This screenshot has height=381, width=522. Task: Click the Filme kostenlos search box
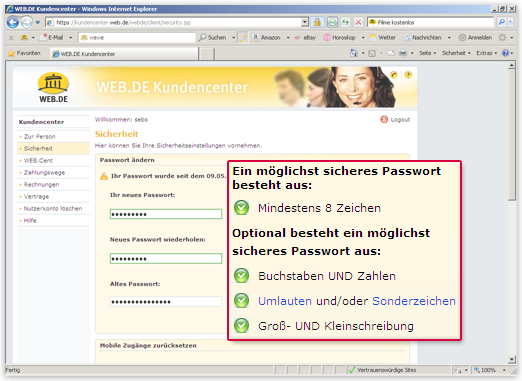430,22
